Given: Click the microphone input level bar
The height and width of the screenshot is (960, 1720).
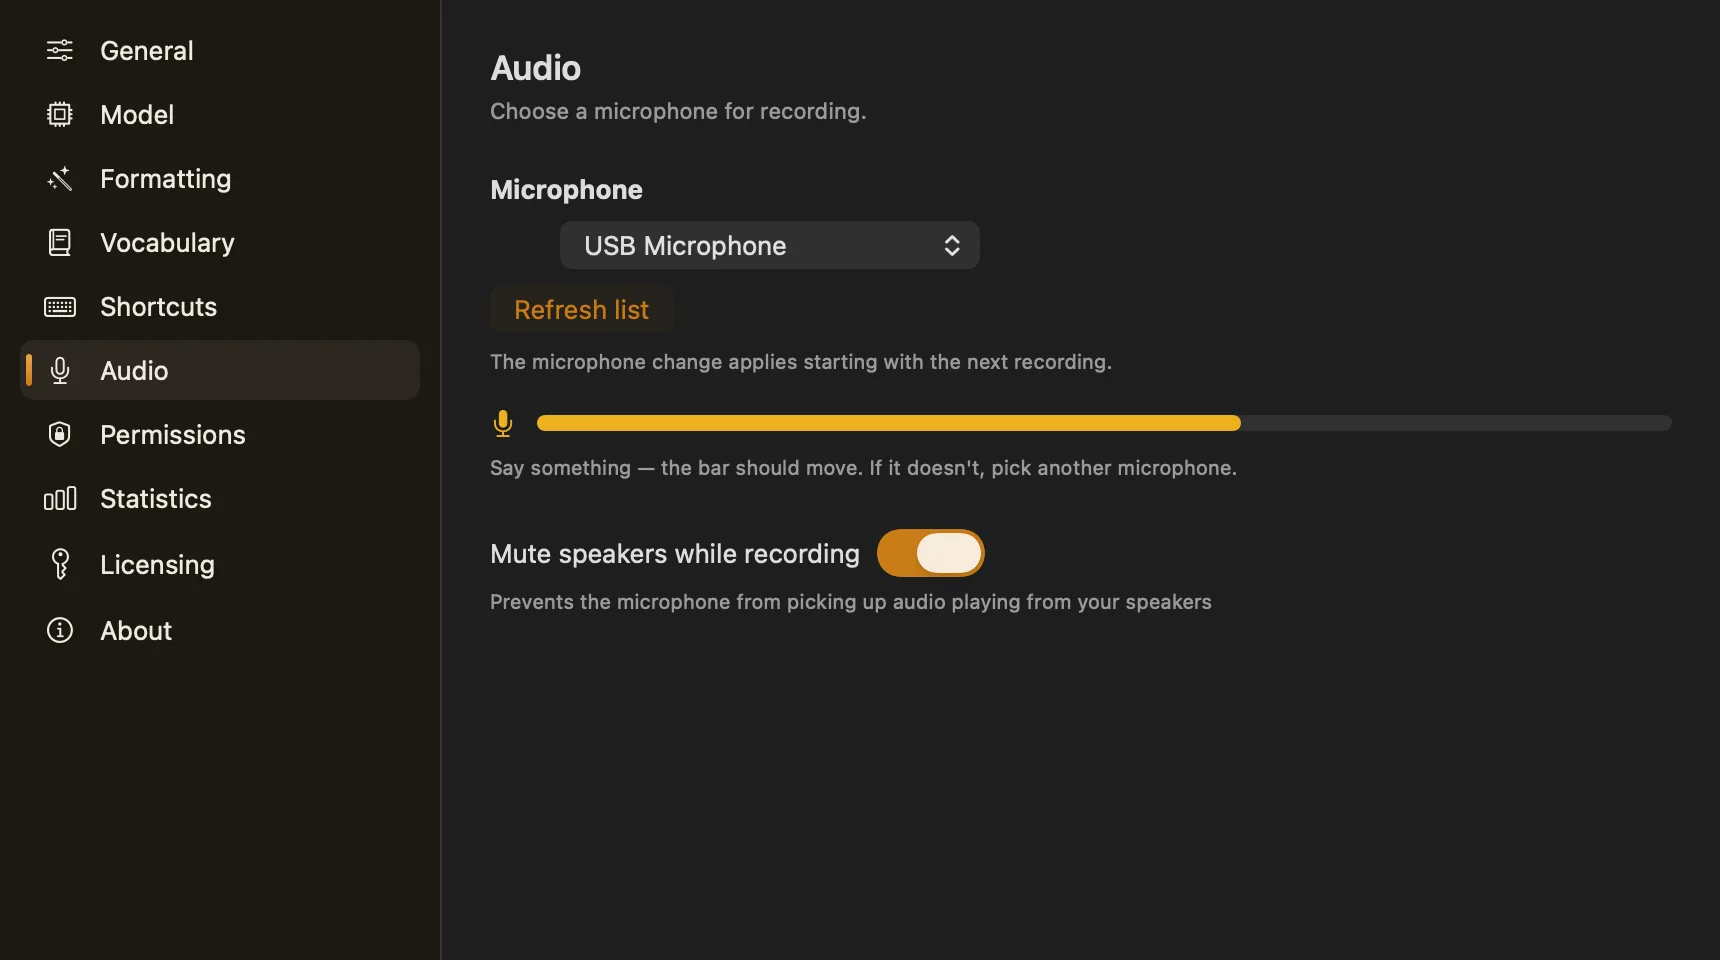Looking at the screenshot, I should (1104, 423).
